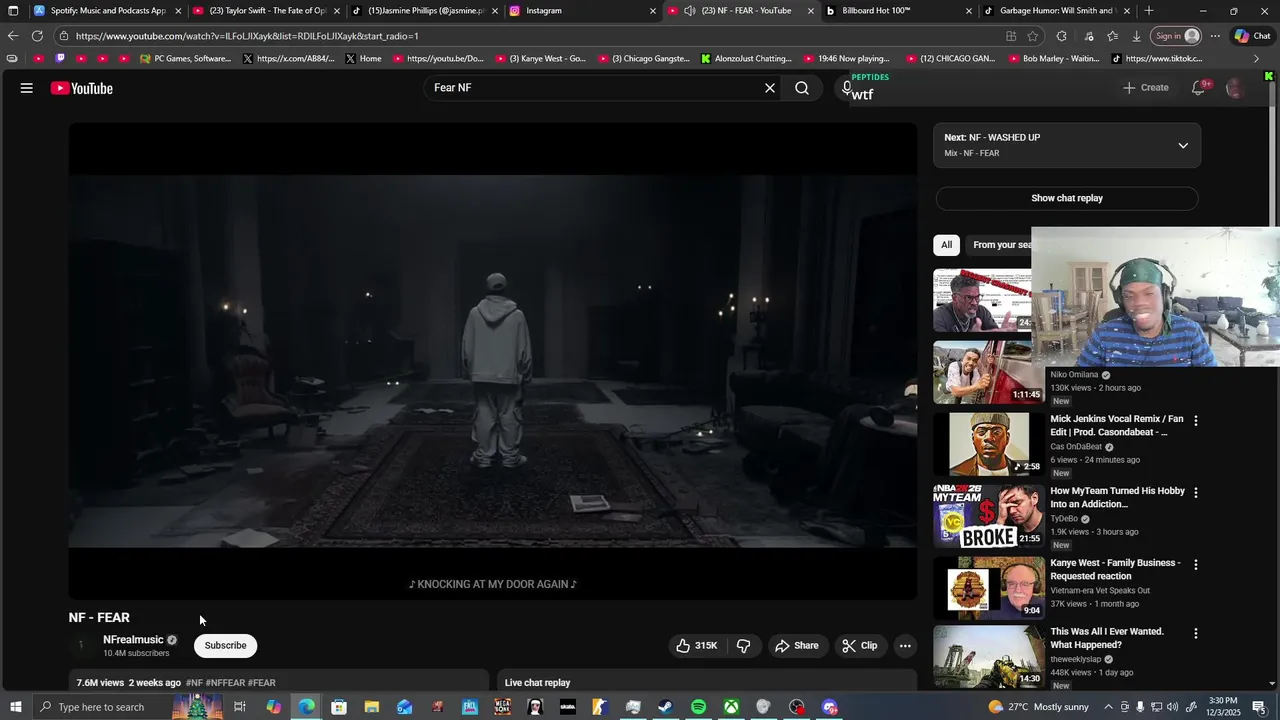Reload the current page
Image resolution: width=1280 pixels, height=720 pixels.
pyautogui.click(x=37, y=36)
